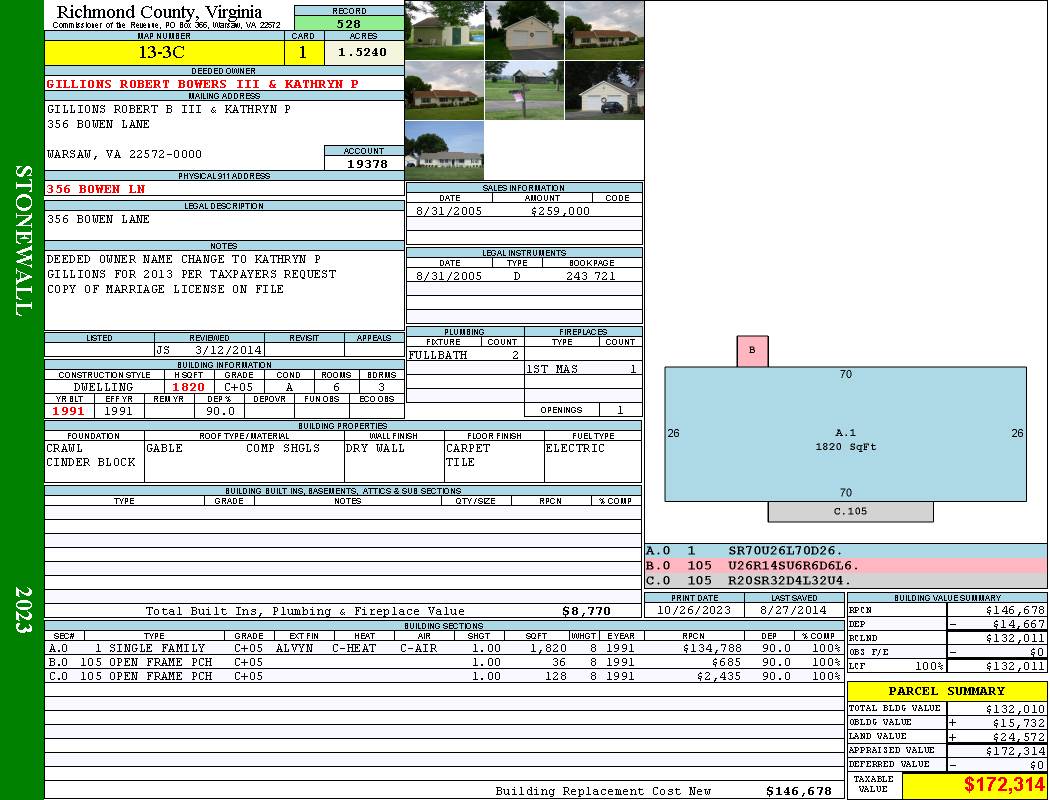Click the pink B porch section in sketch

point(752,351)
